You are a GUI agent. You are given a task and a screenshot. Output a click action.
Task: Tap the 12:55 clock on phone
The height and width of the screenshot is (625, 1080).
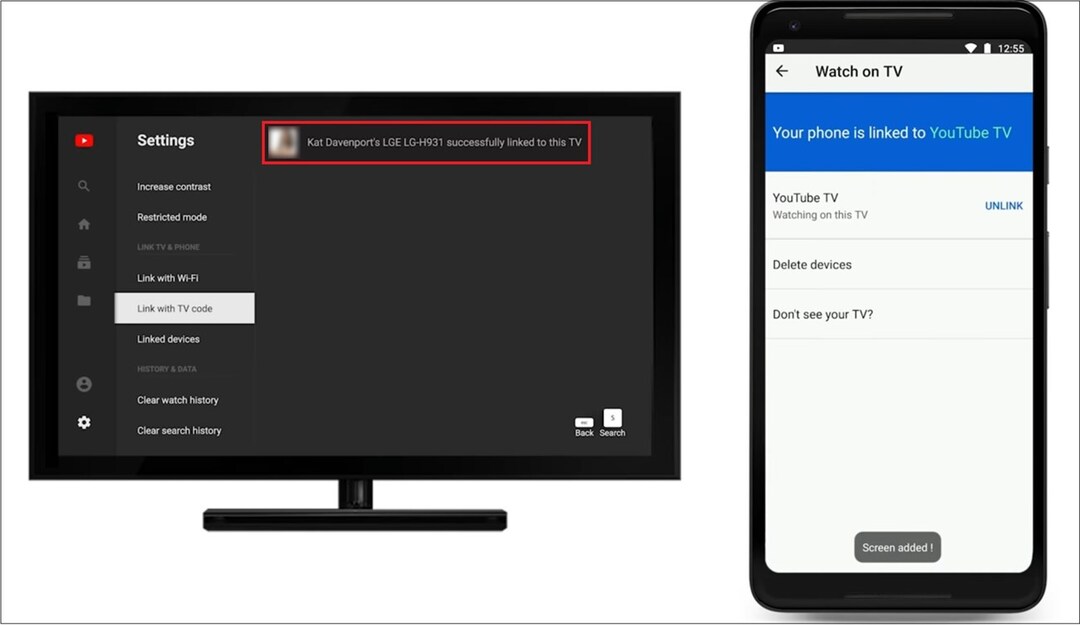click(x=1010, y=48)
